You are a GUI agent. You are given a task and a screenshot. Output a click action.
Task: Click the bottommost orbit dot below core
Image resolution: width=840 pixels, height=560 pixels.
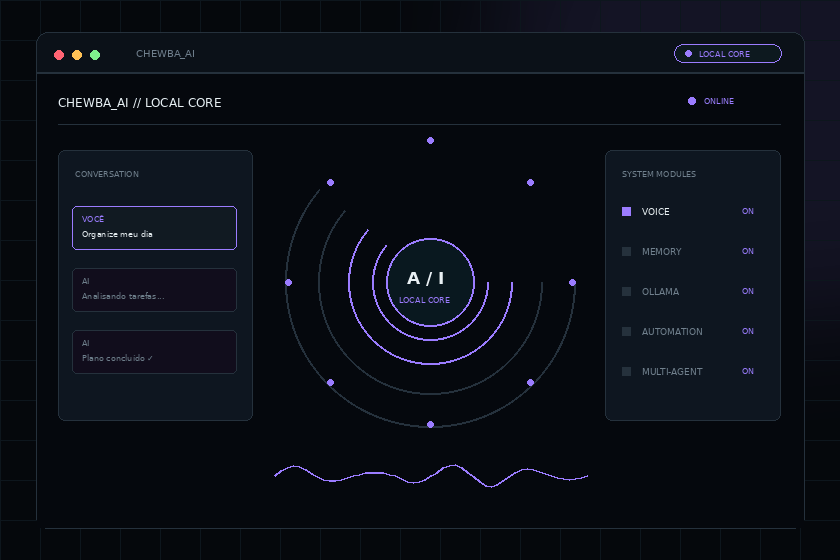click(430, 424)
